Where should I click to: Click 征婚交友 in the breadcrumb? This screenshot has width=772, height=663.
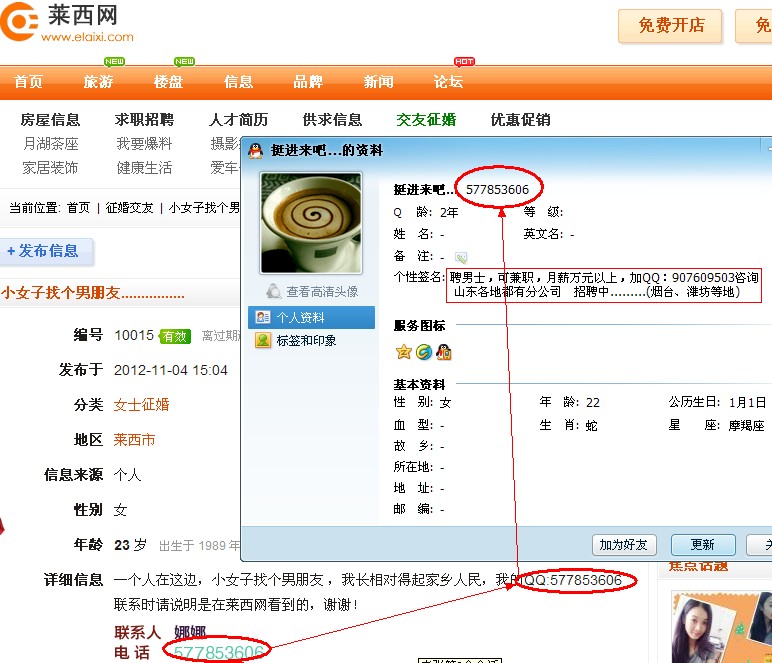click(x=129, y=208)
